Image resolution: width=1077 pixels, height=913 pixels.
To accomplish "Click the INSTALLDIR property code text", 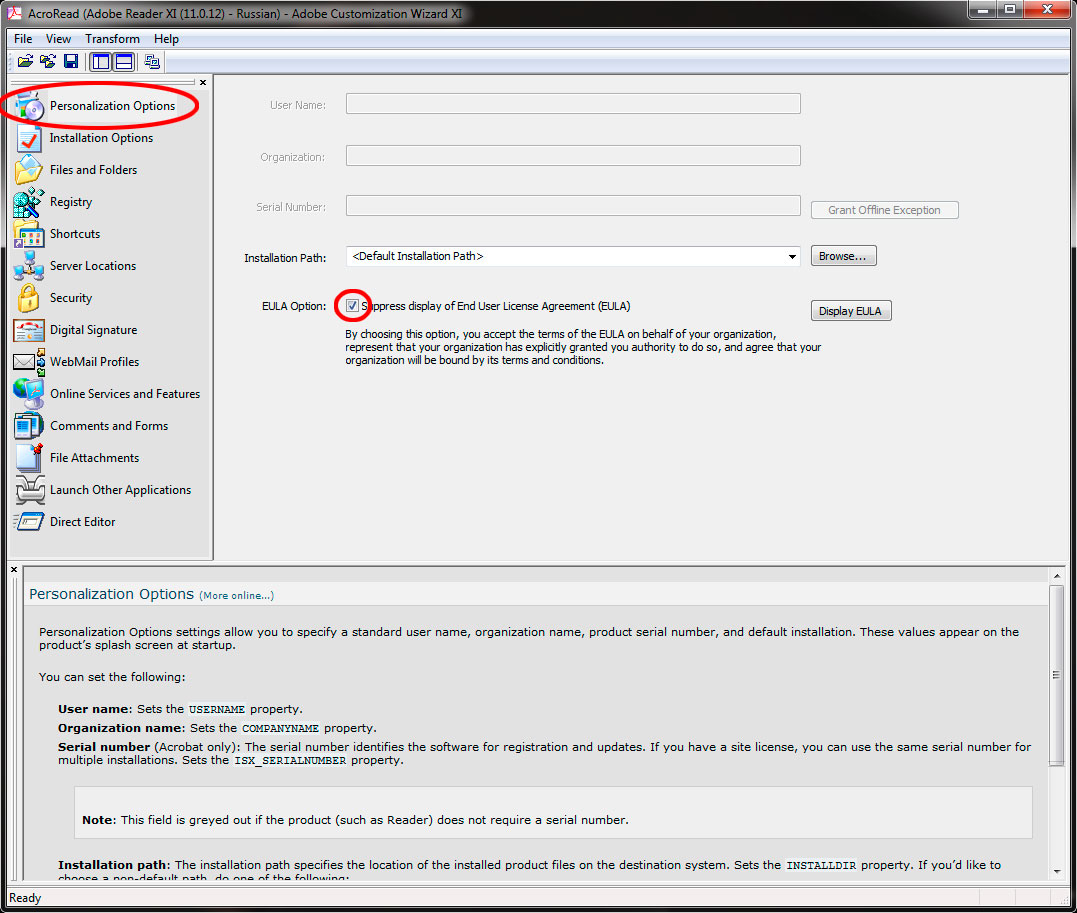I will coord(821,866).
